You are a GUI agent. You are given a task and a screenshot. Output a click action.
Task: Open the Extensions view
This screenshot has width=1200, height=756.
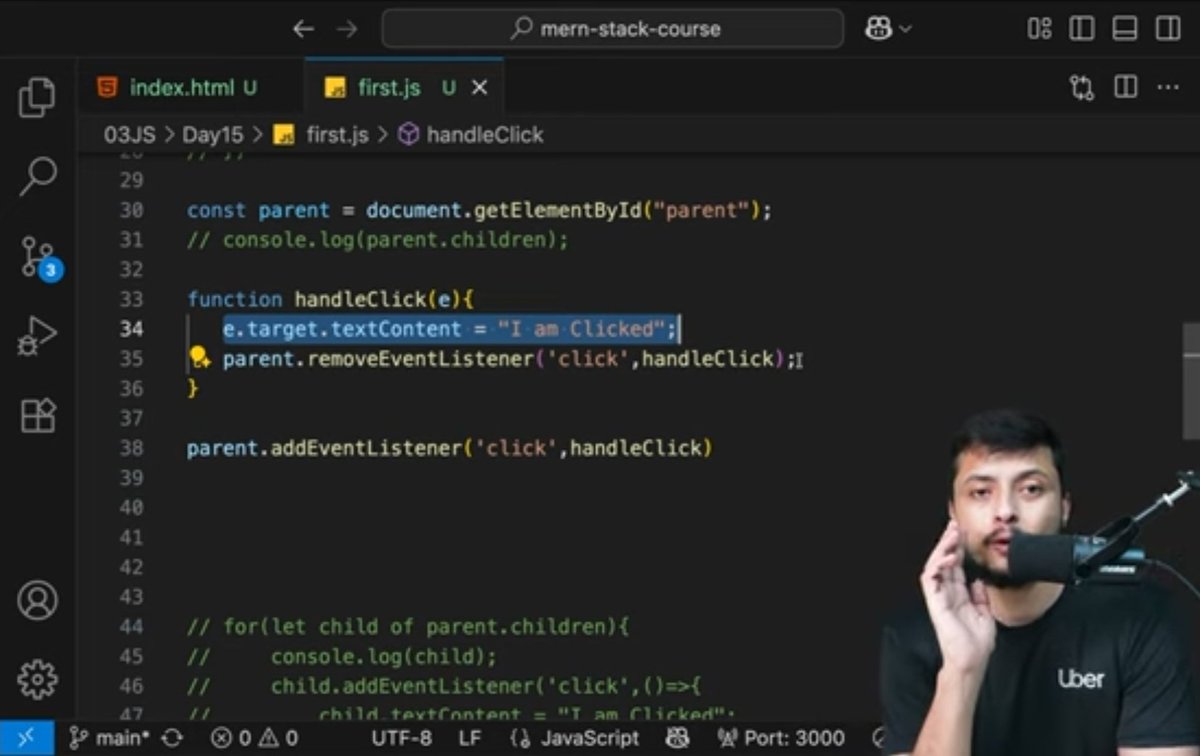pyautogui.click(x=37, y=416)
